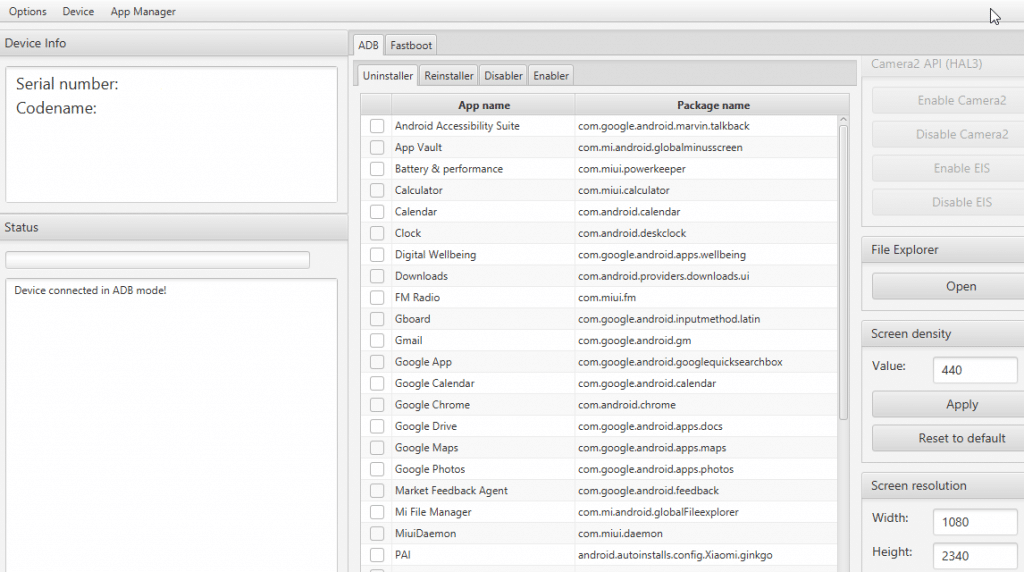Viewport: 1024px width, 572px height.
Task: Sort by the Package name column header
Action: (712, 105)
